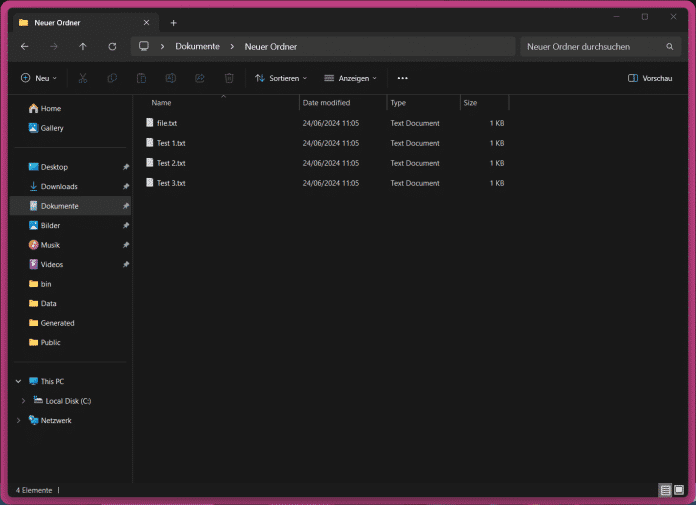696x505 pixels.
Task: Toggle the Vorschau preview pane
Action: point(649,78)
